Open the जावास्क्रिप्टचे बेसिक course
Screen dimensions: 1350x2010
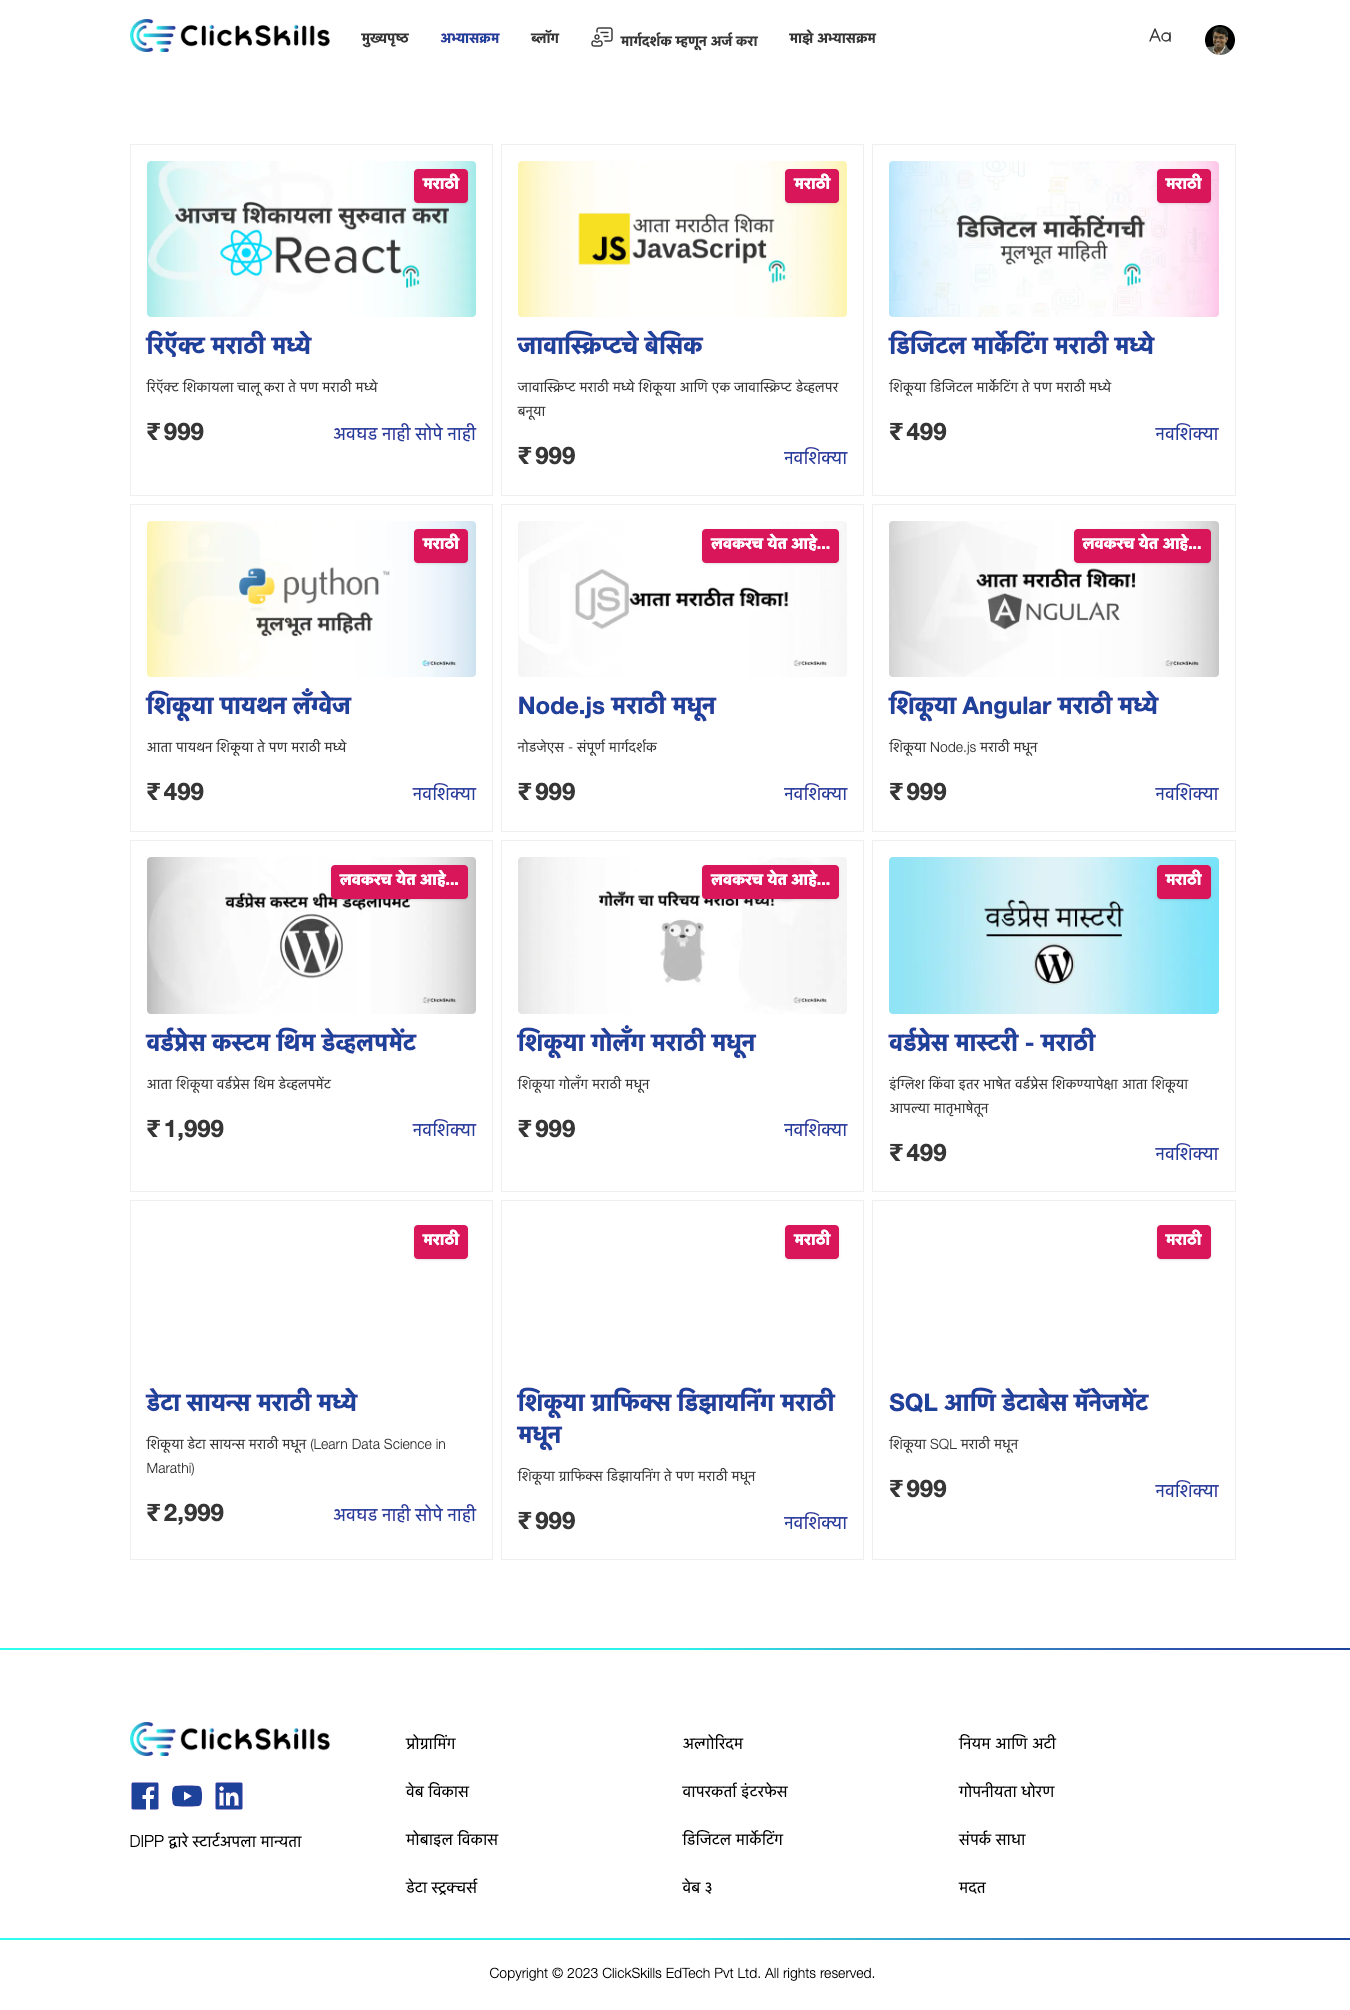pos(610,345)
